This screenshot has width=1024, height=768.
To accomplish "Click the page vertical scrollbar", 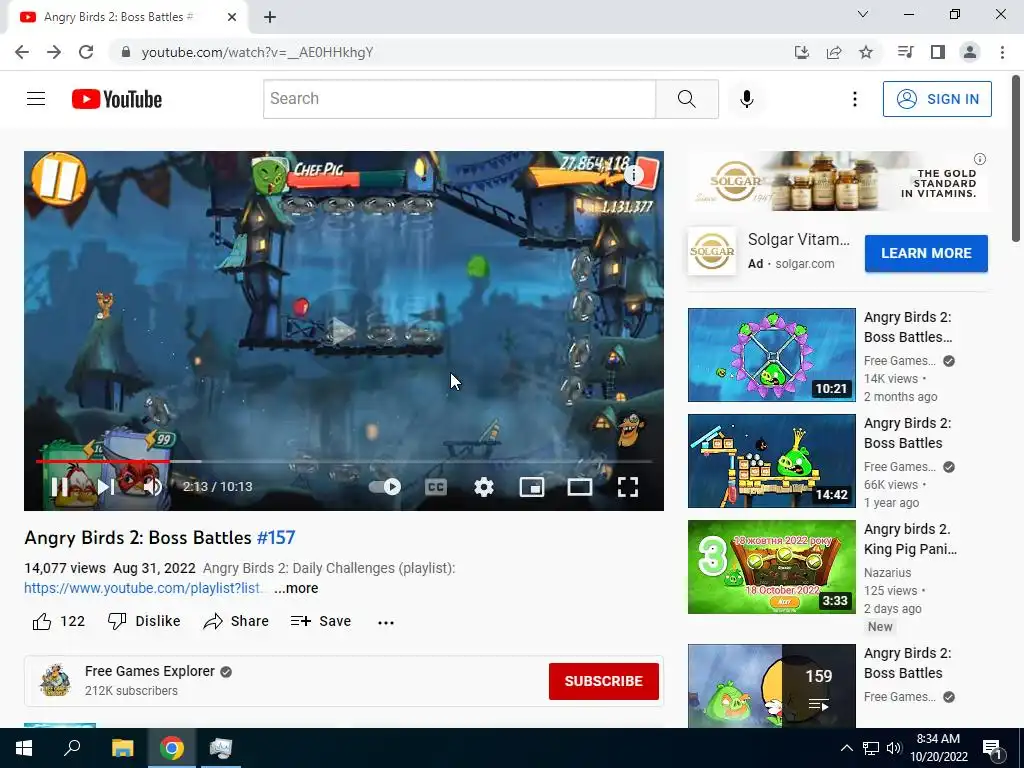I will [x=1016, y=159].
